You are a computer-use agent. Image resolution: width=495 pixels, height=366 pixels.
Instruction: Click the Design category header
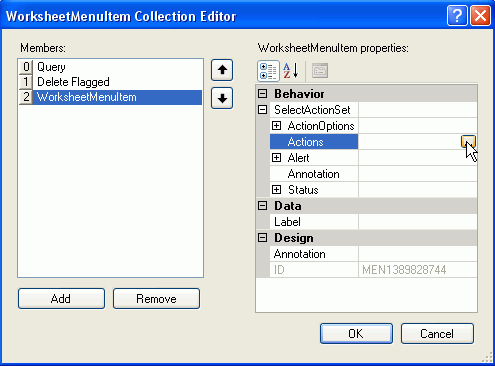(294, 238)
